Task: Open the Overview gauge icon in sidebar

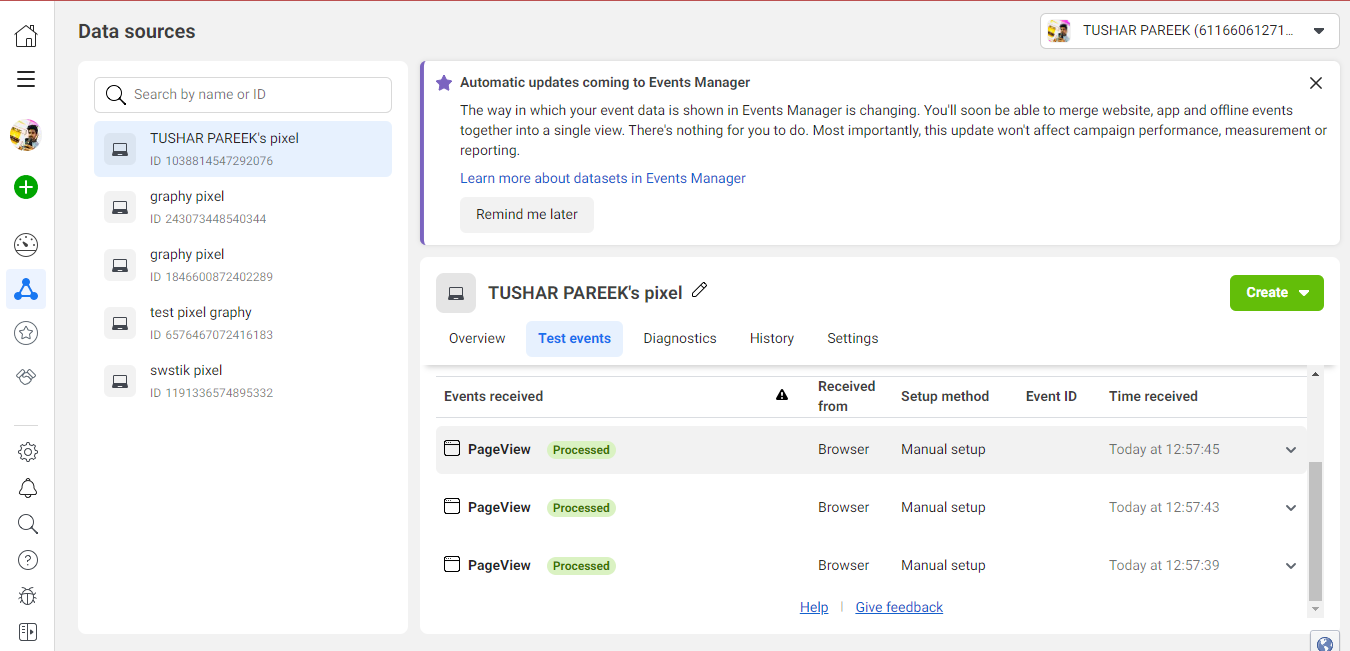Action: (26, 244)
